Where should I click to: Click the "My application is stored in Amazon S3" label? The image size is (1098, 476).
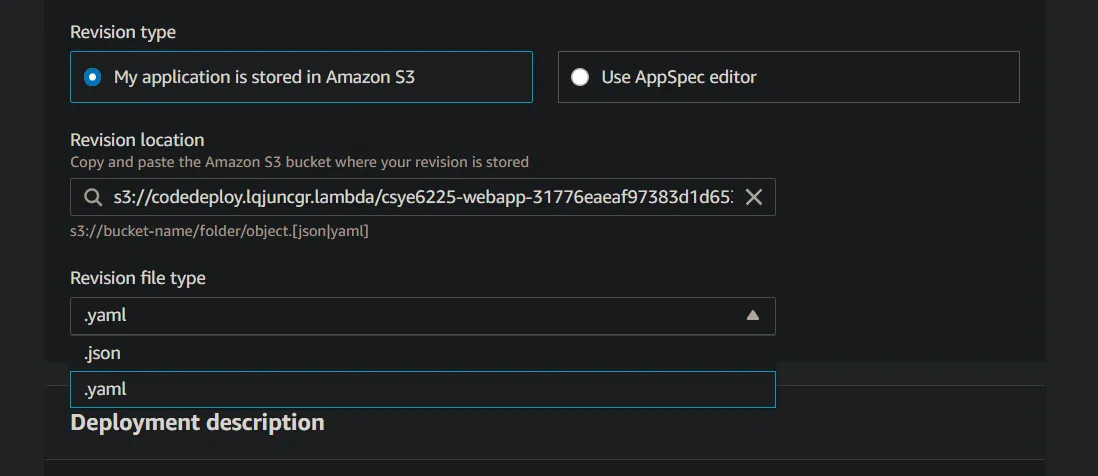tap(264, 77)
